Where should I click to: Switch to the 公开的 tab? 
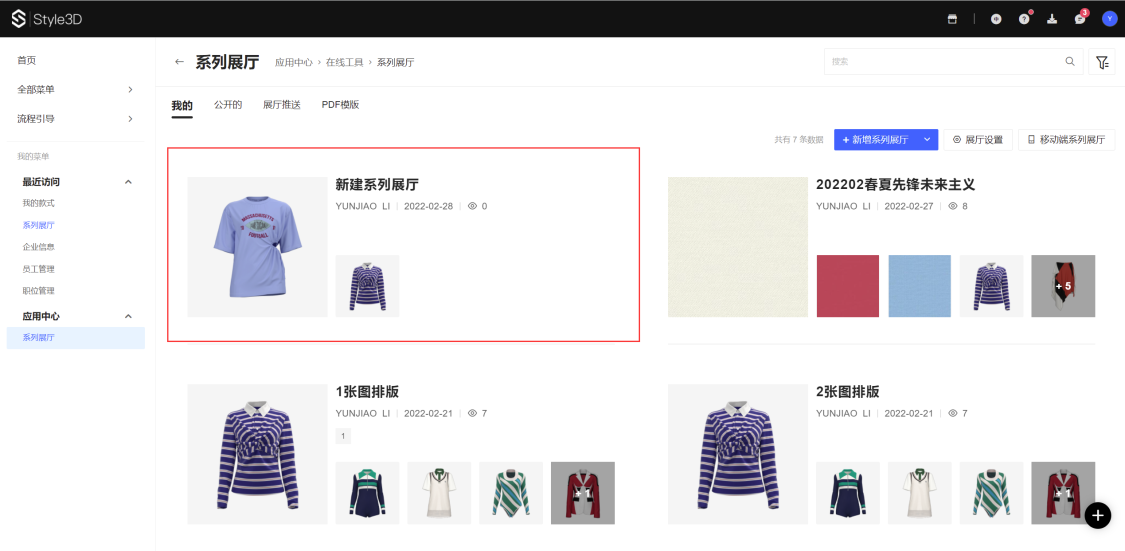[228, 105]
